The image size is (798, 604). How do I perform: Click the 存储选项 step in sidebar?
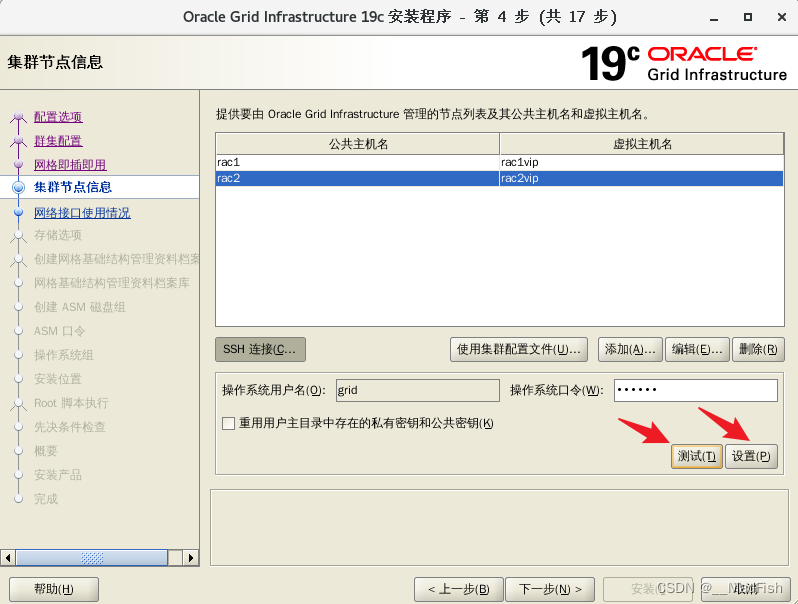coord(58,235)
